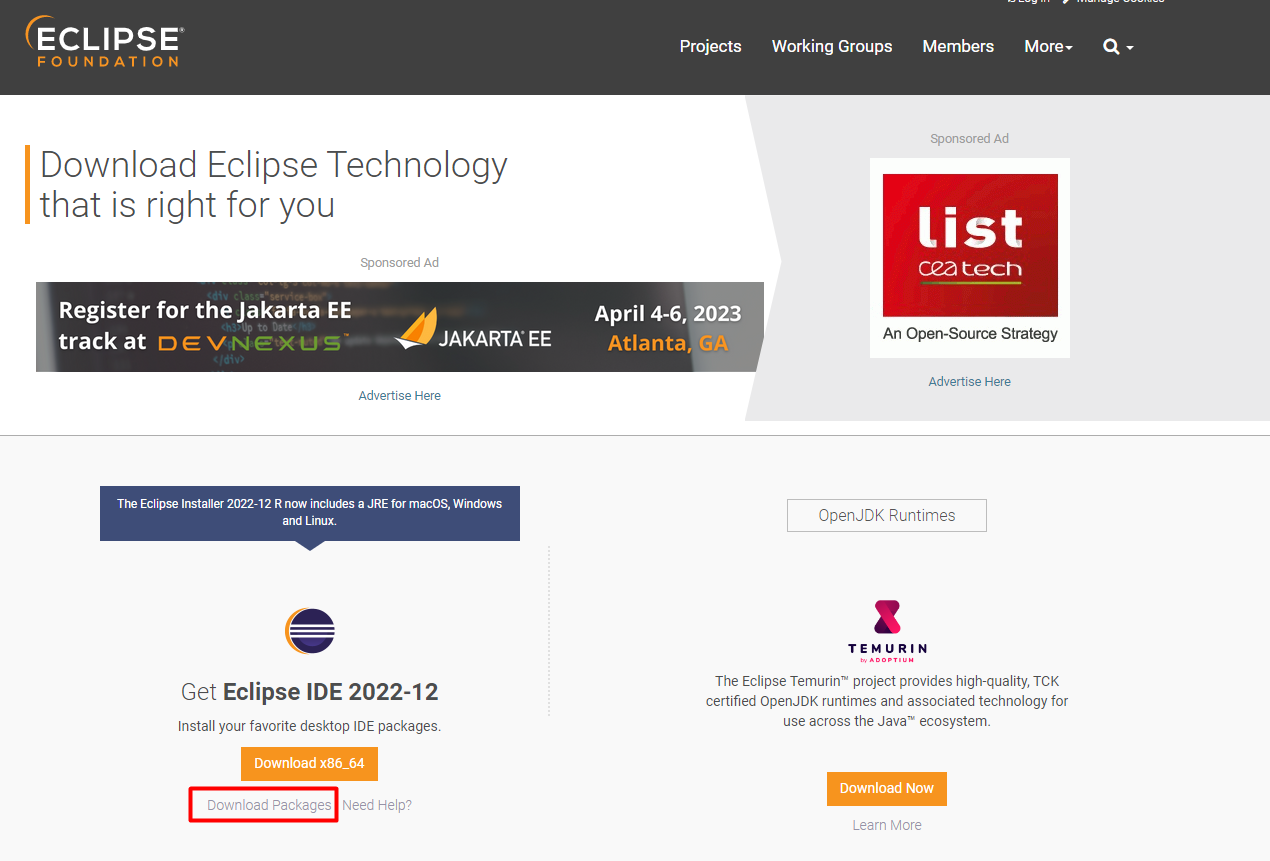The height and width of the screenshot is (861, 1270).
Task: Click the Download x86_64 button
Action: [x=309, y=763]
